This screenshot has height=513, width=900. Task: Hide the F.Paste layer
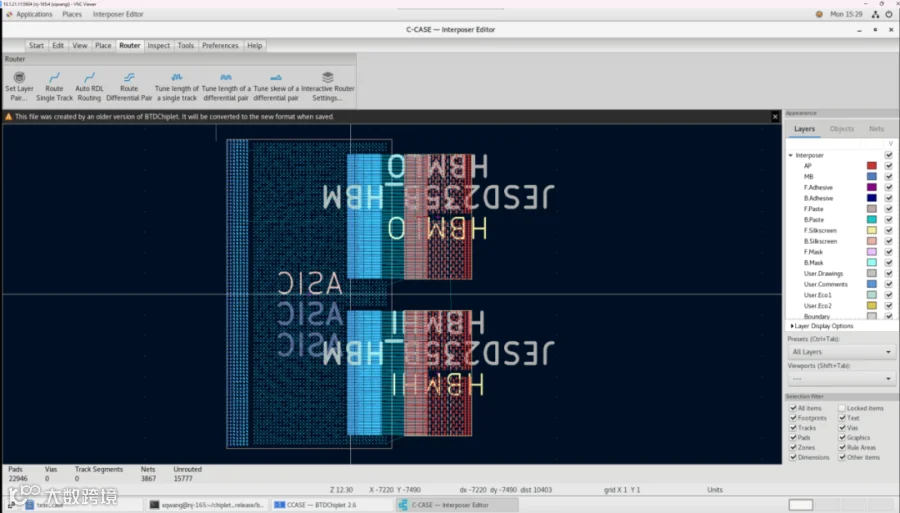(889, 209)
